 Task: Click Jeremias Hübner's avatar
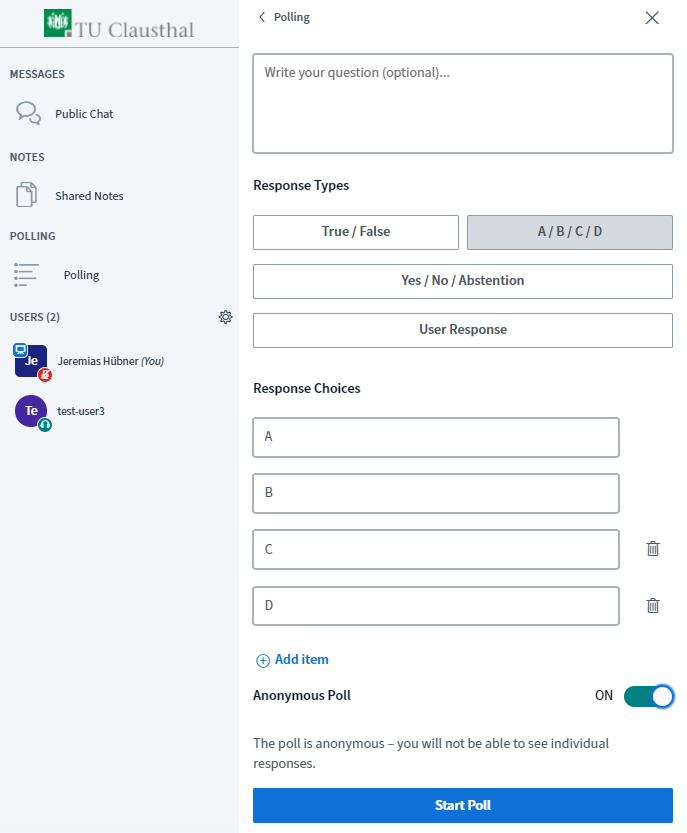31,361
